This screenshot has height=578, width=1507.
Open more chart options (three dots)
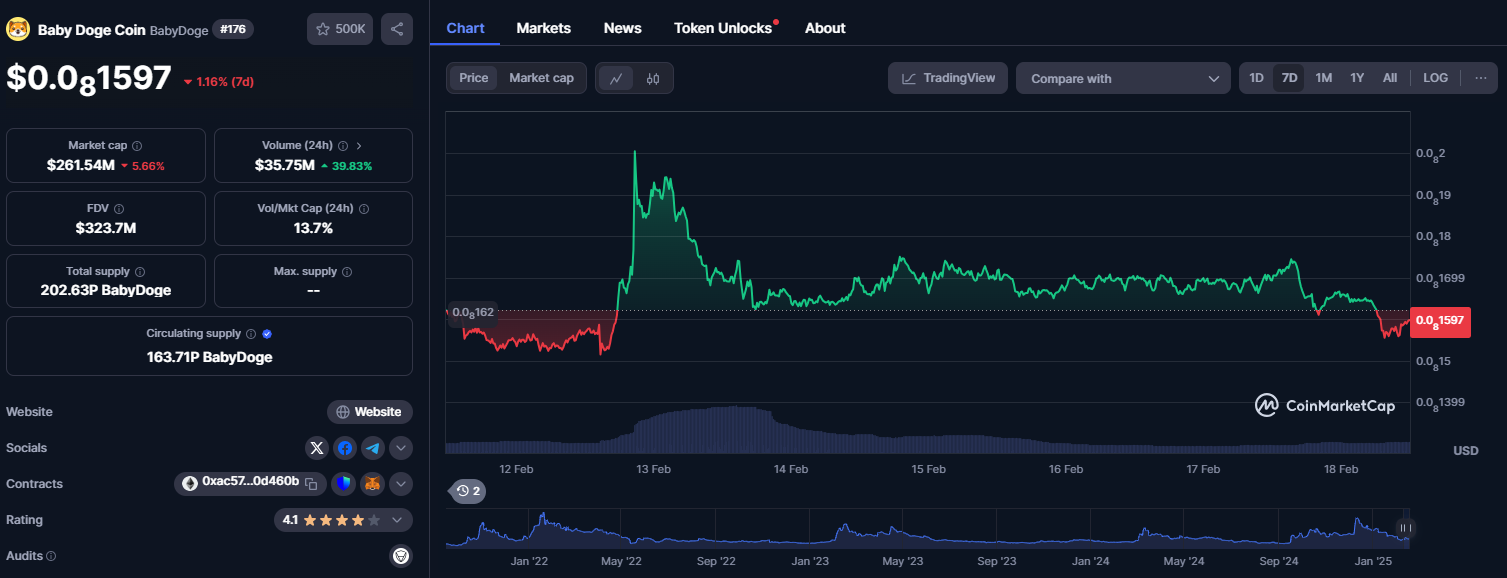1481,78
